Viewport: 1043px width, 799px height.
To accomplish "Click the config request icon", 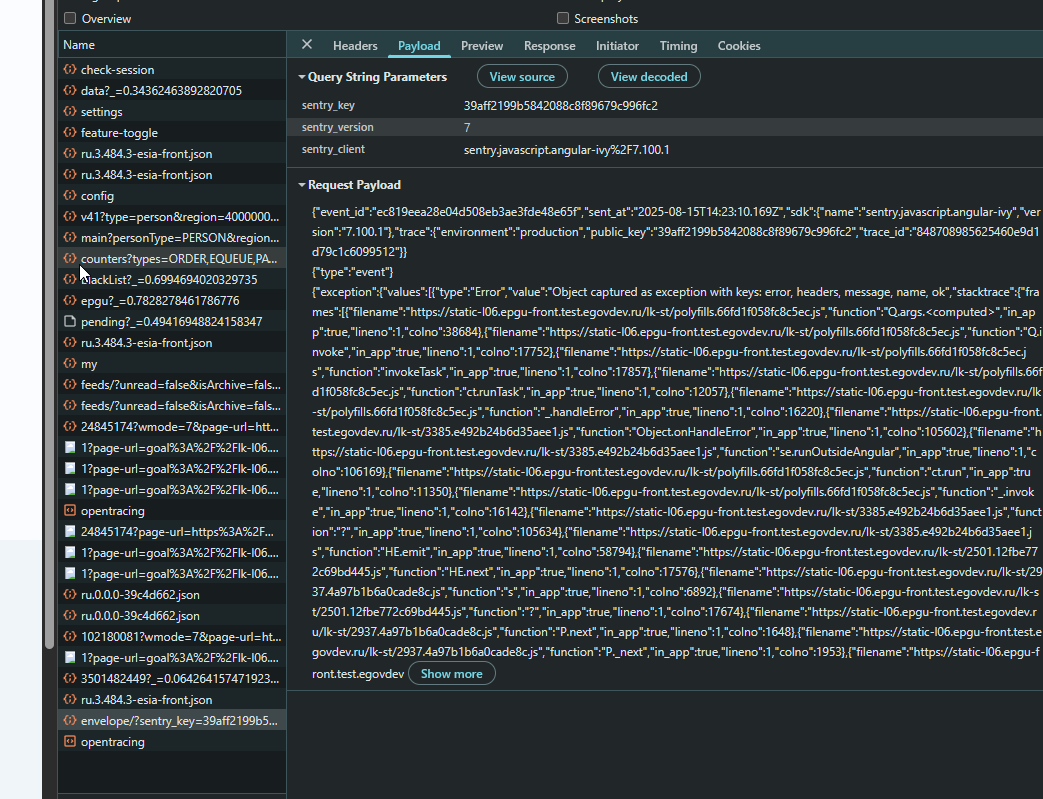I will [x=70, y=196].
